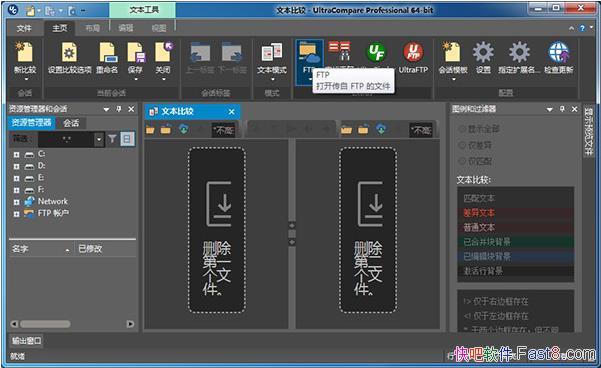Click FTP download icon in right pane toolbar

381,130
